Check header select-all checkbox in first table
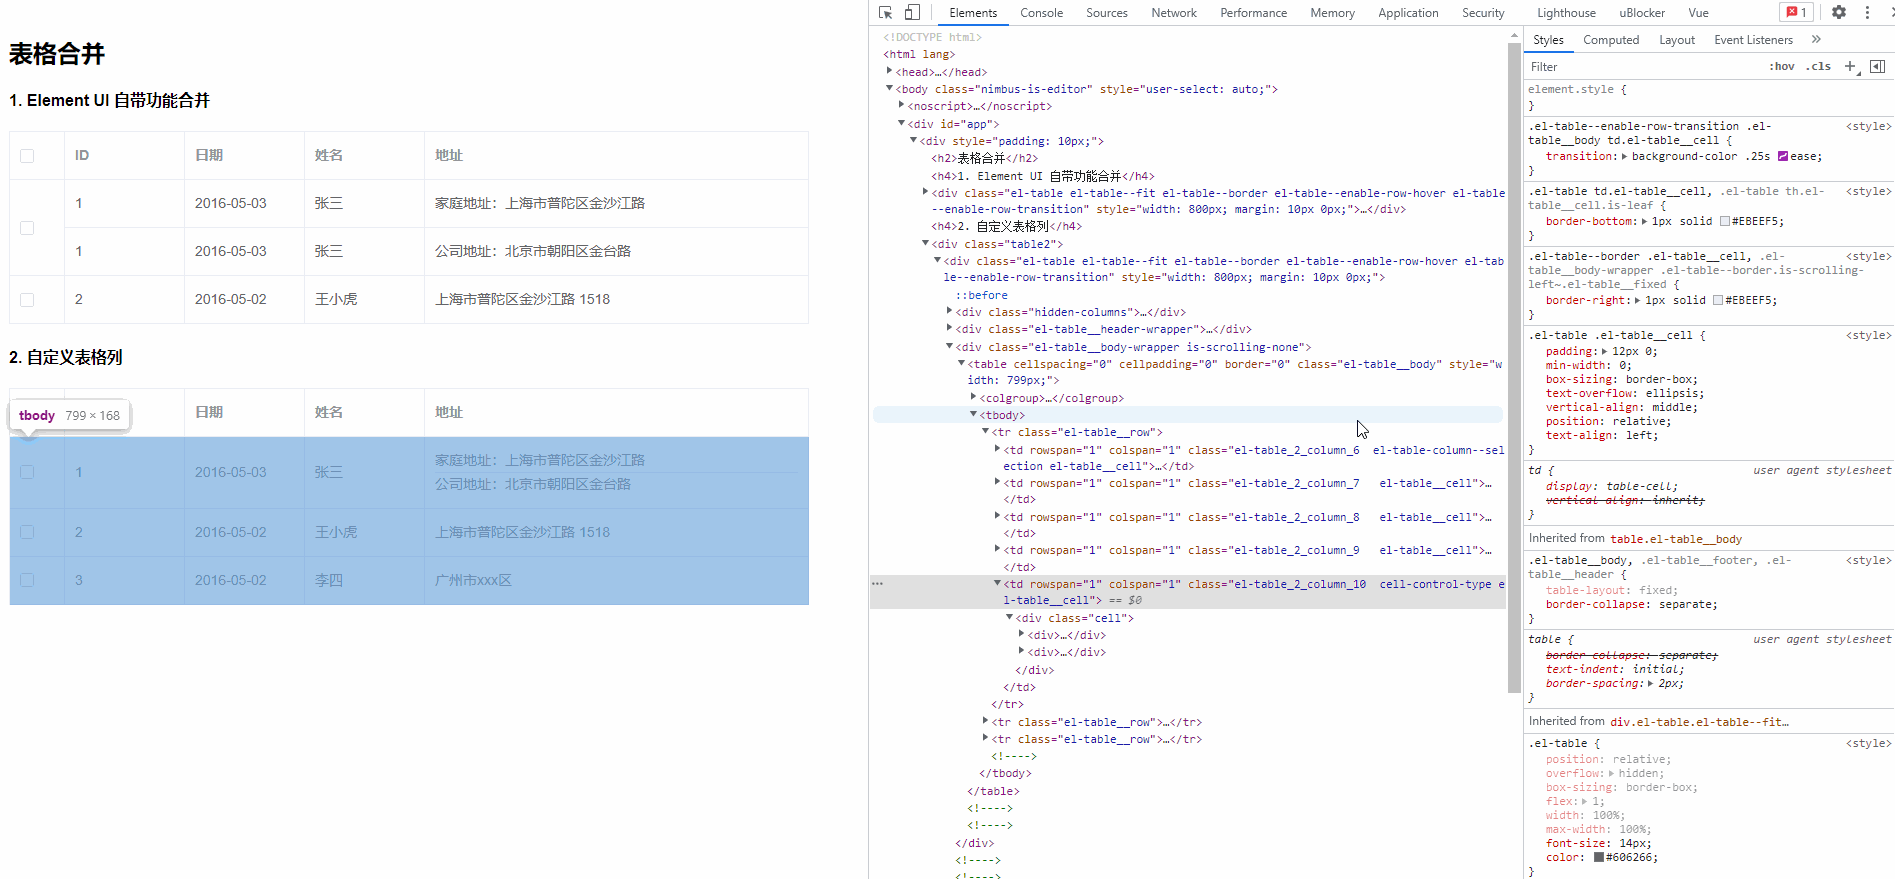 pyautogui.click(x=27, y=156)
